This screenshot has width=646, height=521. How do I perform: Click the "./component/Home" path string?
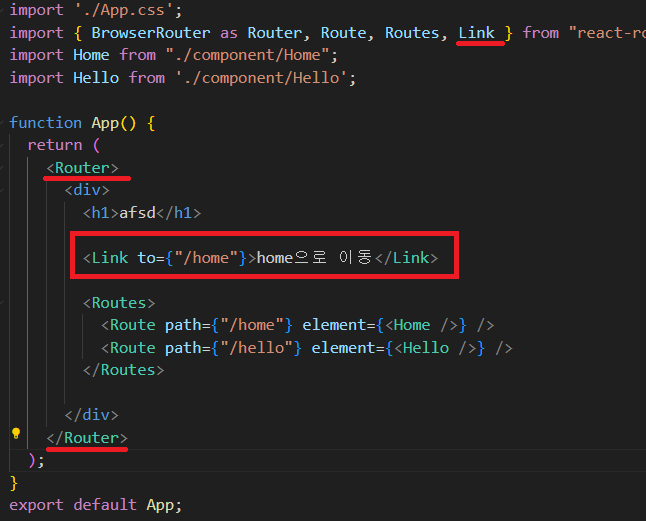pyautogui.click(x=247, y=55)
